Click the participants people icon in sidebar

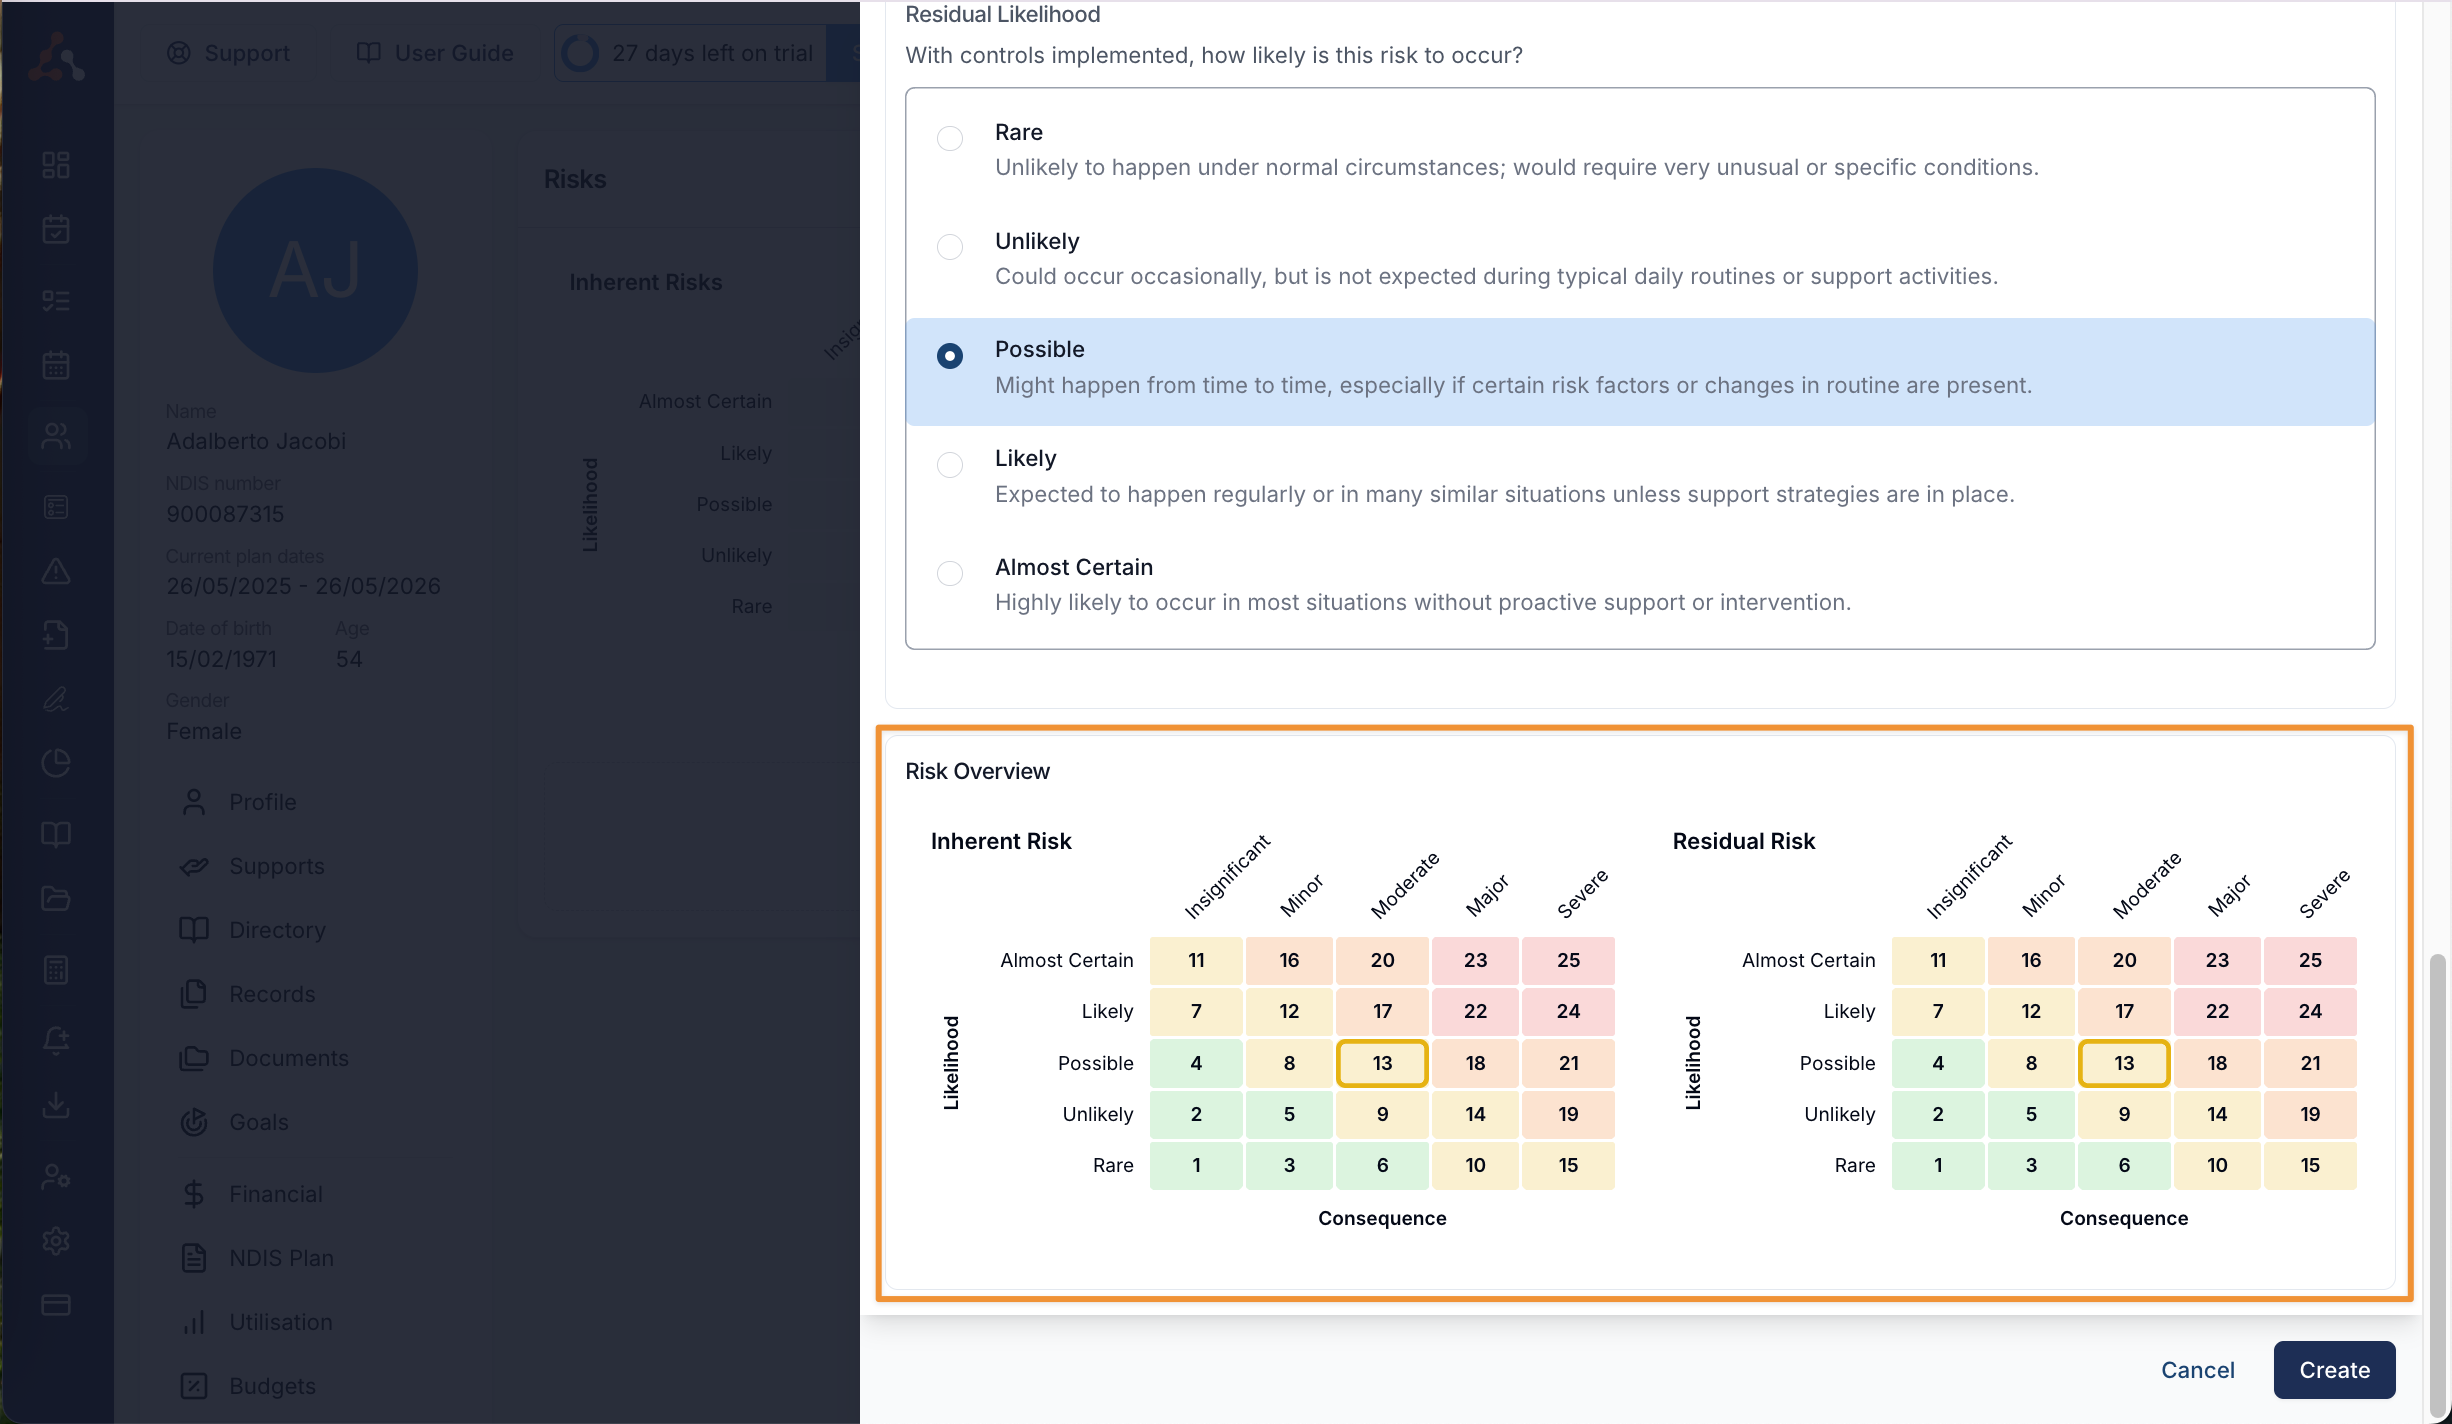coord(56,436)
